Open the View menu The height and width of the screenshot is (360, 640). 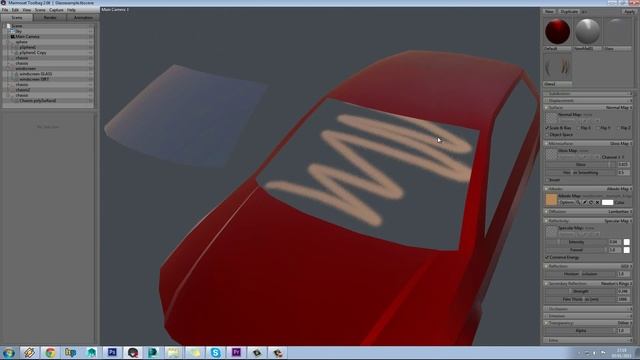point(27,10)
